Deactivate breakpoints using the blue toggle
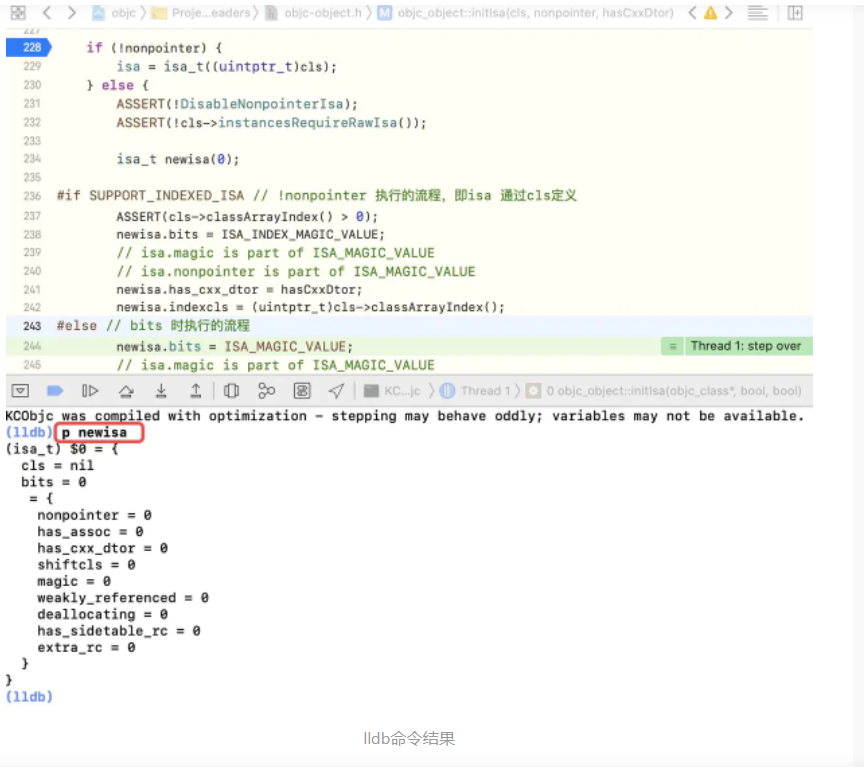 [x=56, y=390]
